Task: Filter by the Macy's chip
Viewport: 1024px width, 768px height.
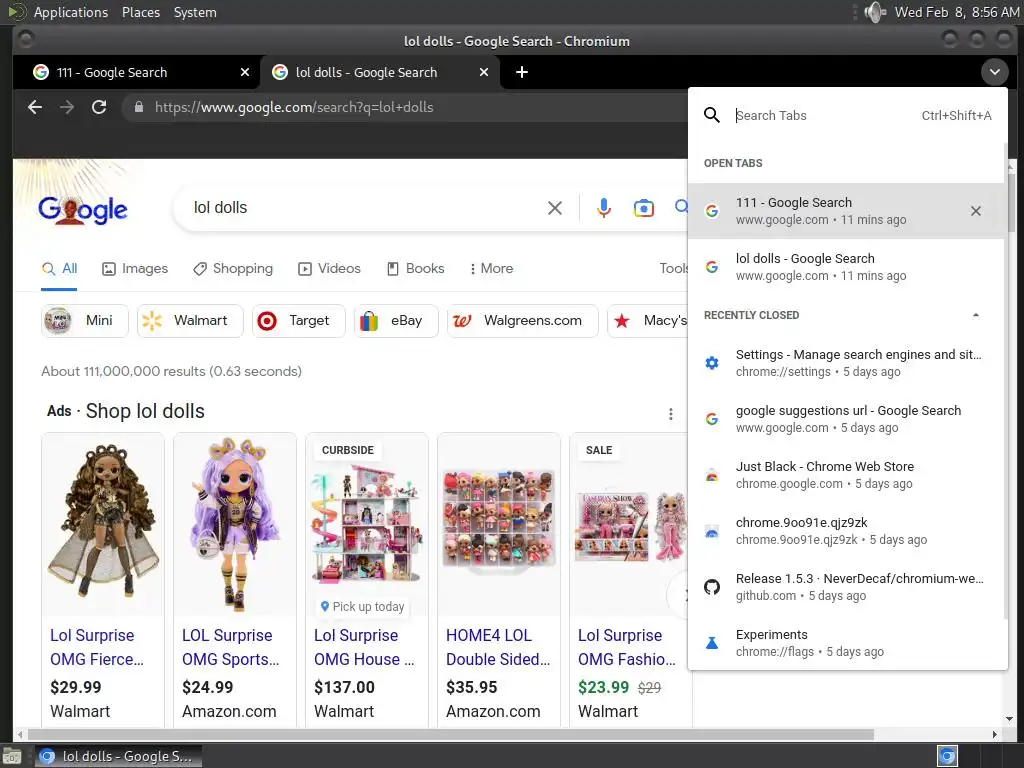Action: click(648, 321)
